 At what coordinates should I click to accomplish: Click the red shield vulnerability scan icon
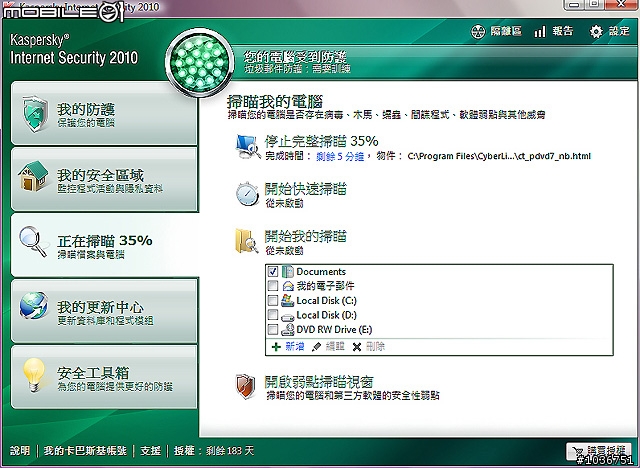pyautogui.click(x=246, y=386)
